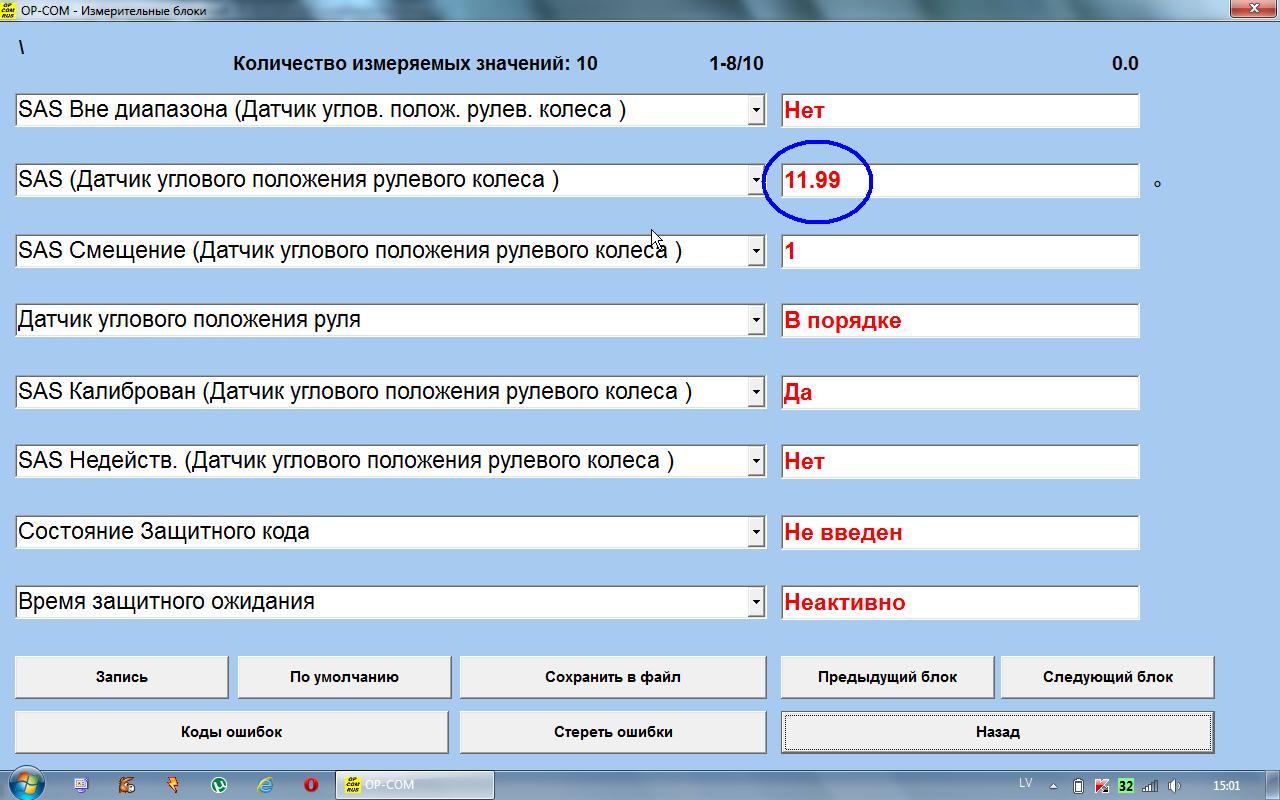Click the lightning bolt taskbar icon

173,785
